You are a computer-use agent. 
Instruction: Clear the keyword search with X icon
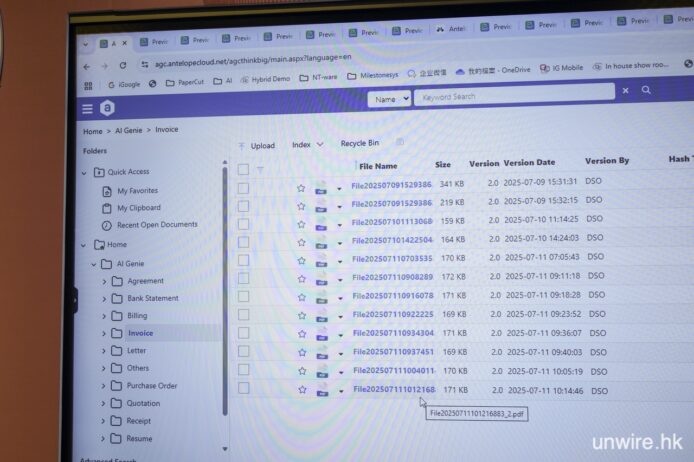(x=626, y=91)
